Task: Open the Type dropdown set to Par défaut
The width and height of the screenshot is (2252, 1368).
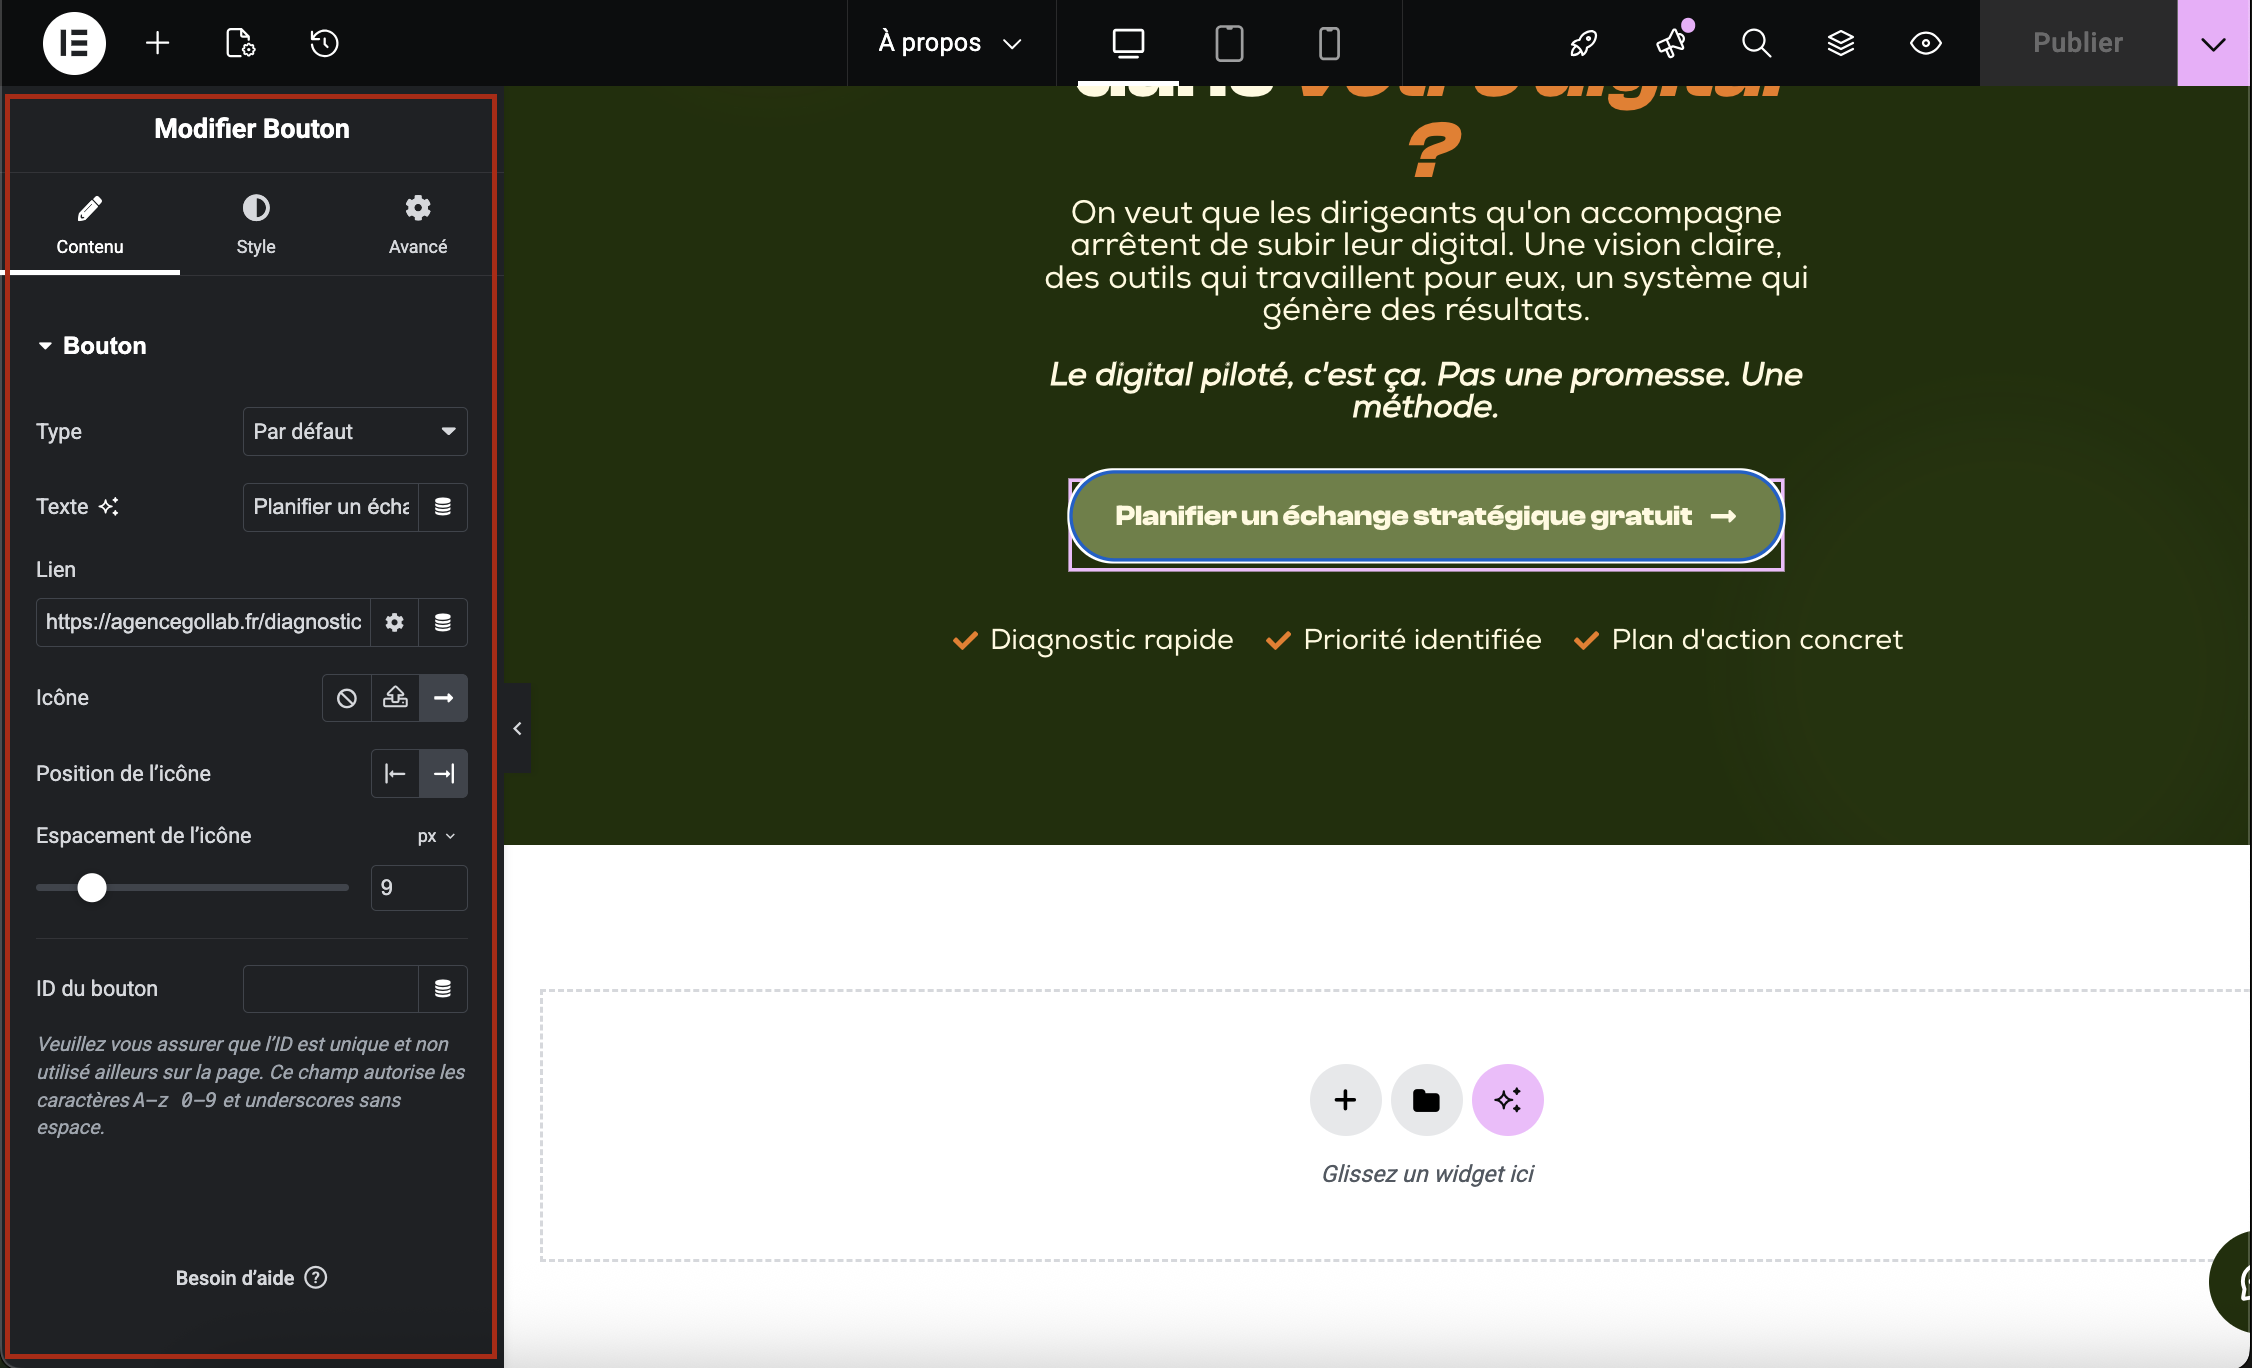Action: coord(355,431)
